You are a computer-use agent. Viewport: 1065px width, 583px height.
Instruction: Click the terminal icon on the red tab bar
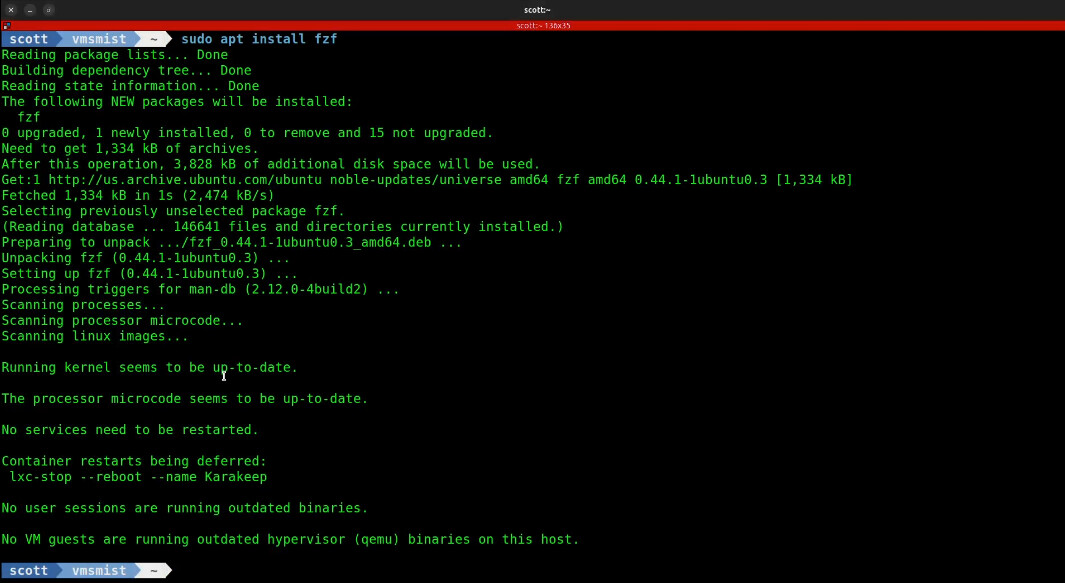coord(9,25)
